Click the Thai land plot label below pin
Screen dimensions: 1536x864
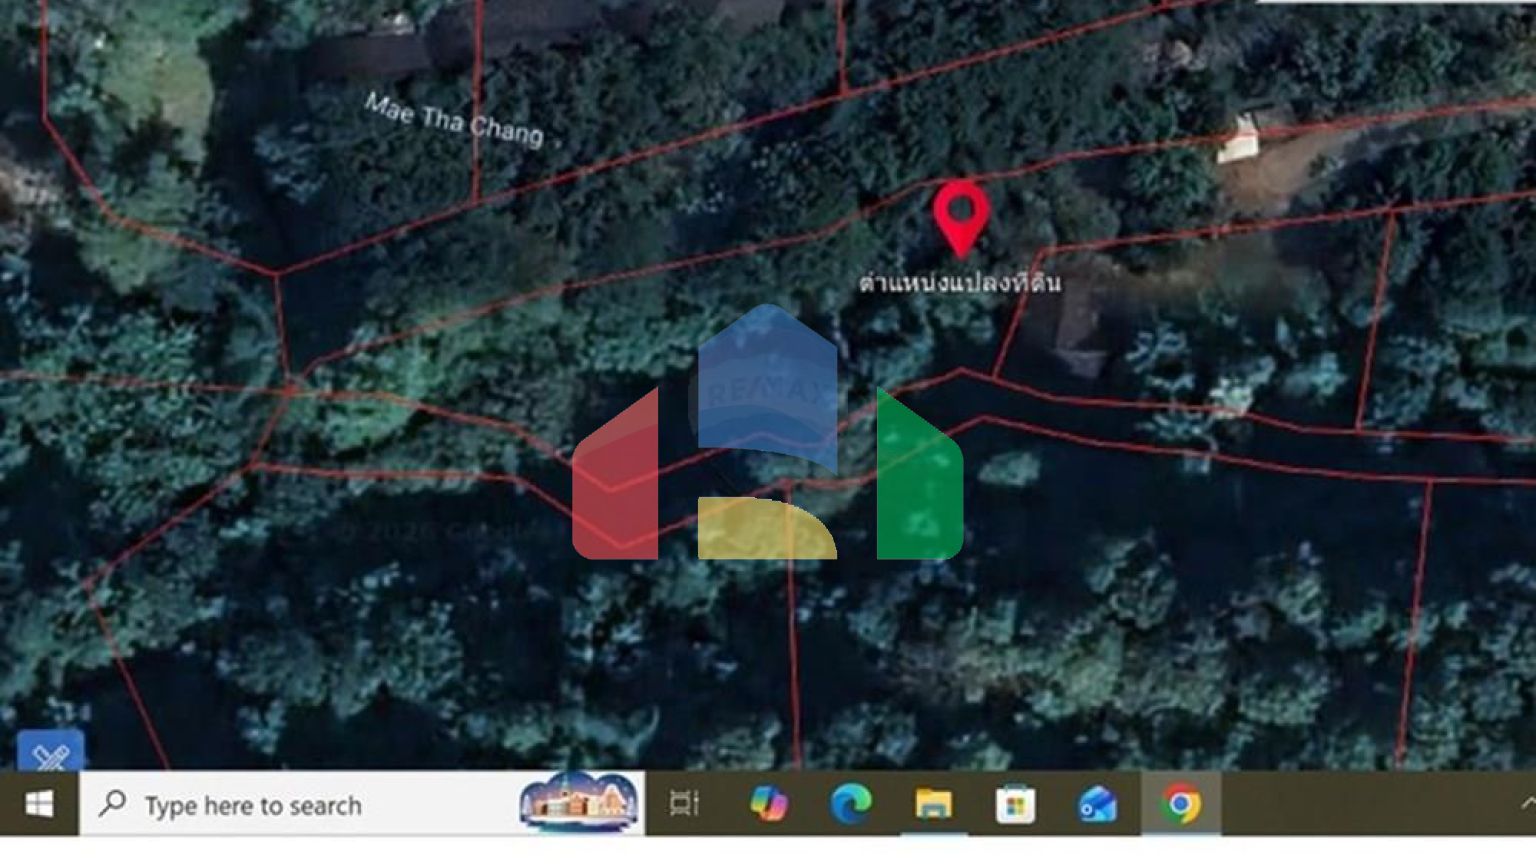(960, 284)
